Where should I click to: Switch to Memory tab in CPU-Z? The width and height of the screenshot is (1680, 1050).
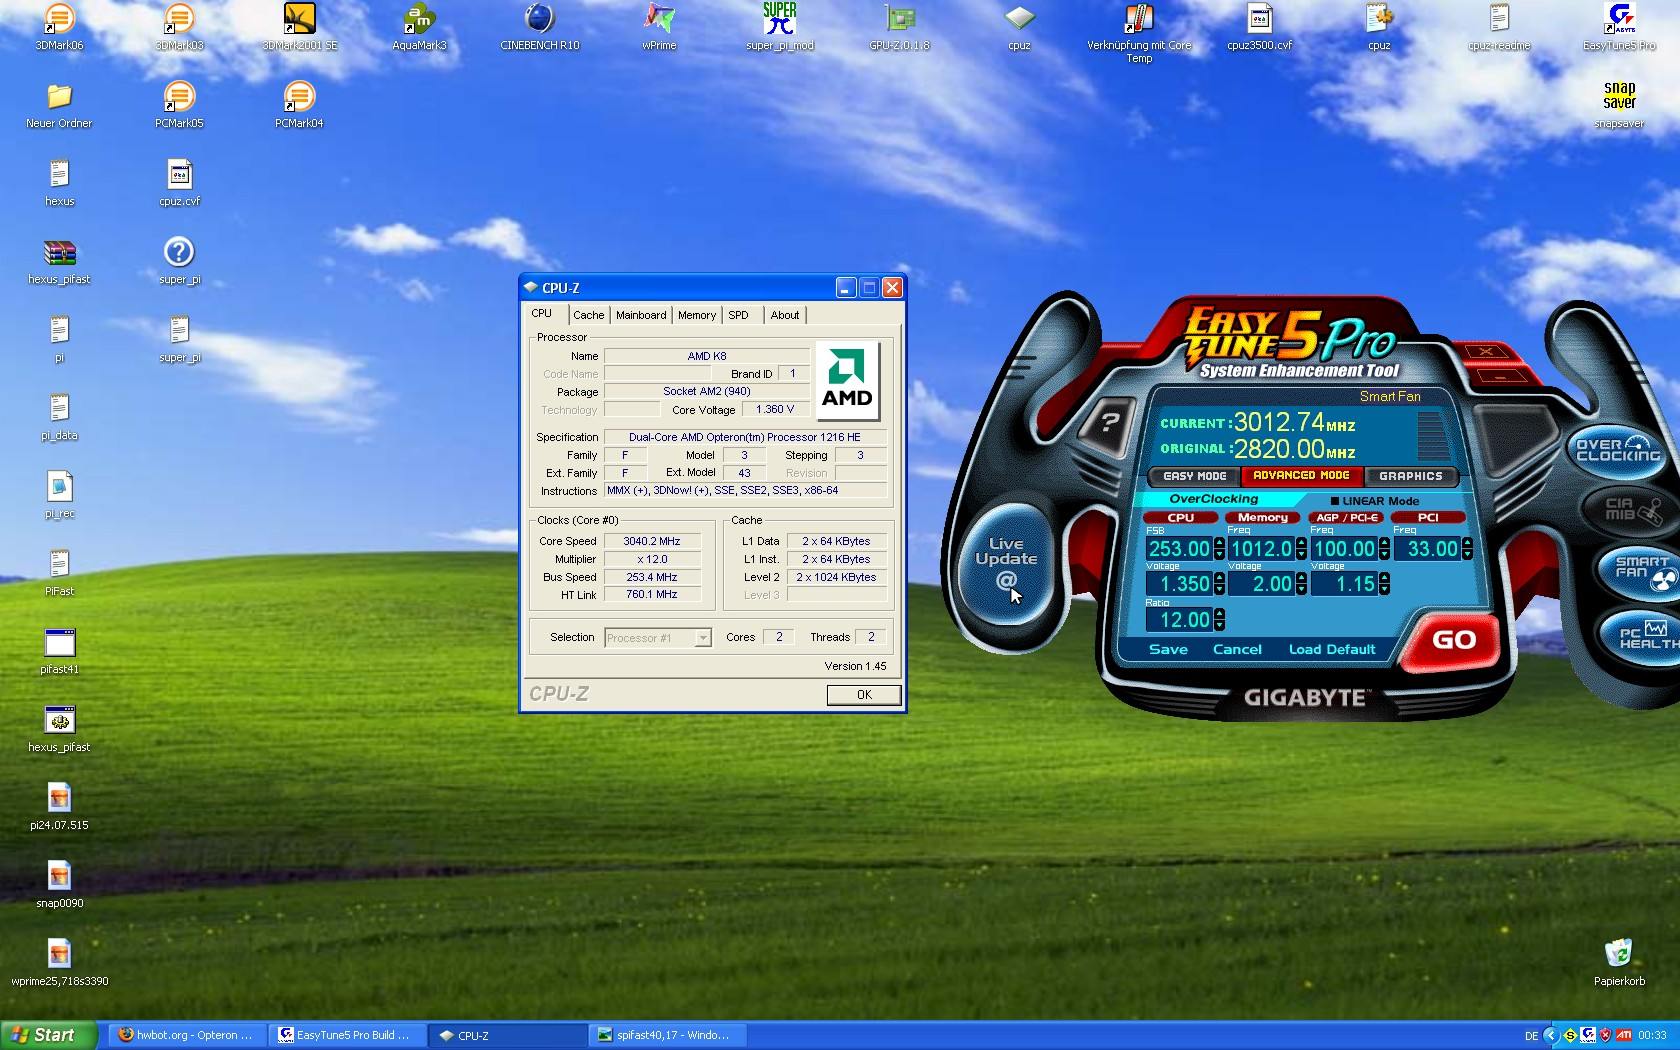[x=697, y=315]
